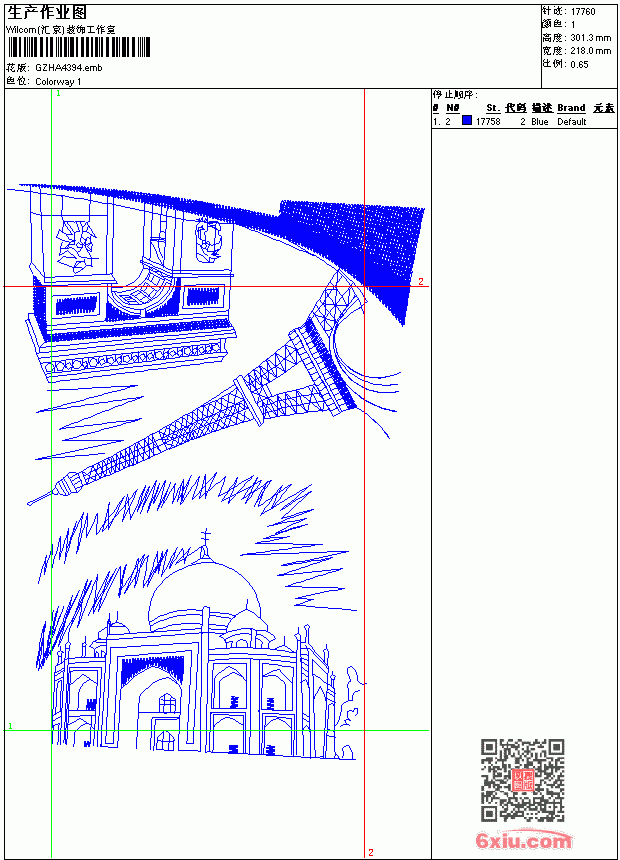620x860 pixels.
Task: Select the Brand column header
Action: tap(571, 108)
